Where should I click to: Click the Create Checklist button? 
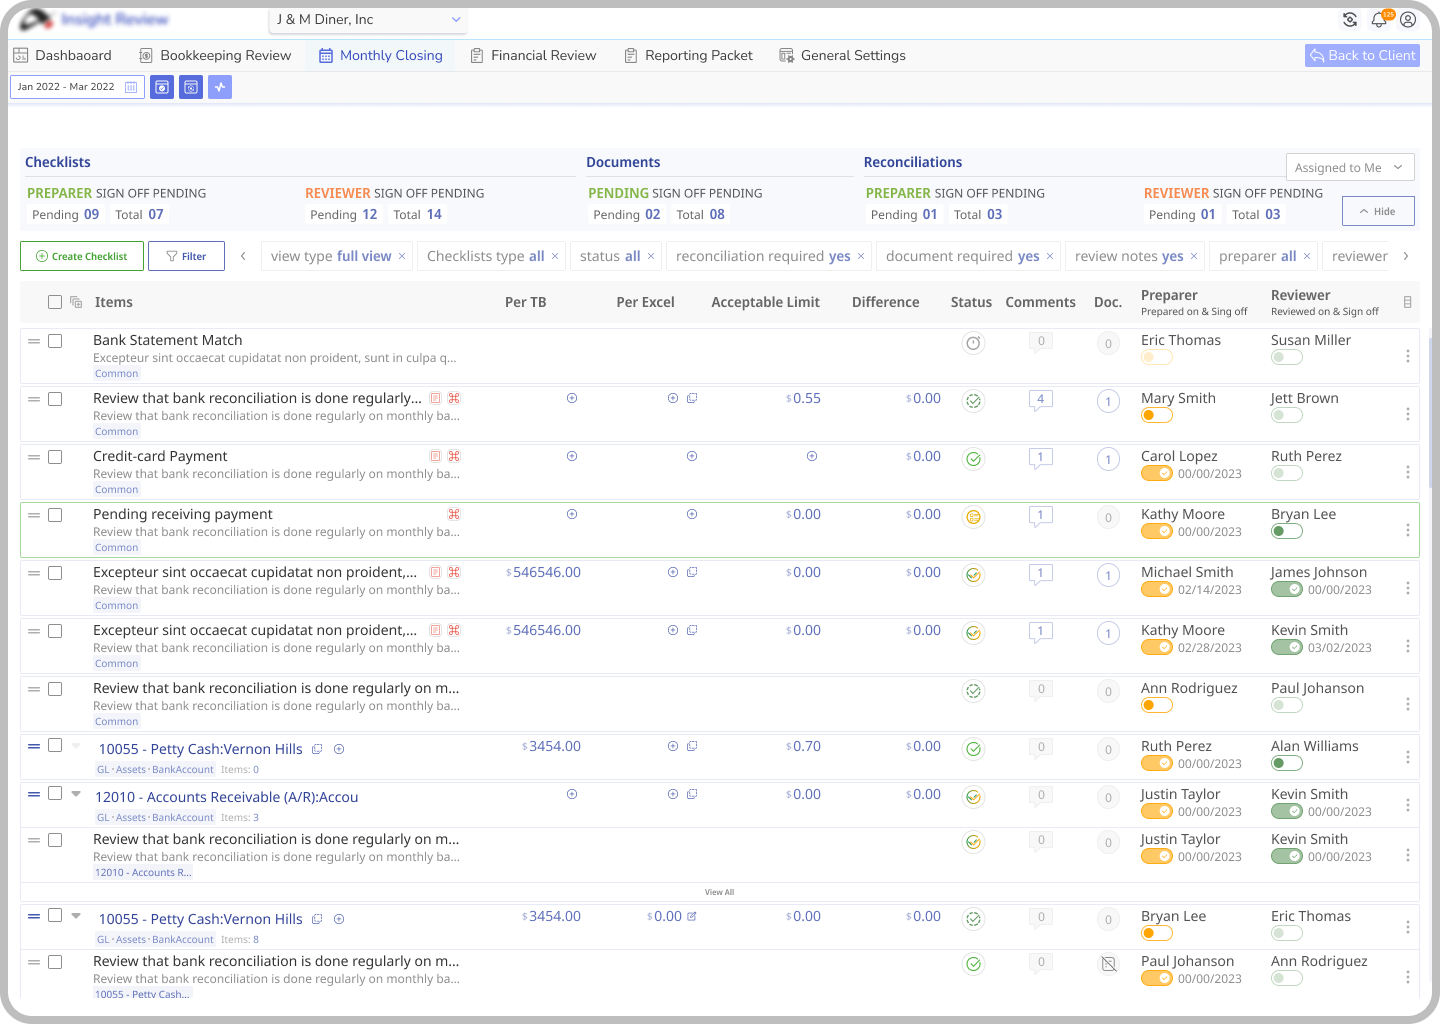click(x=82, y=256)
